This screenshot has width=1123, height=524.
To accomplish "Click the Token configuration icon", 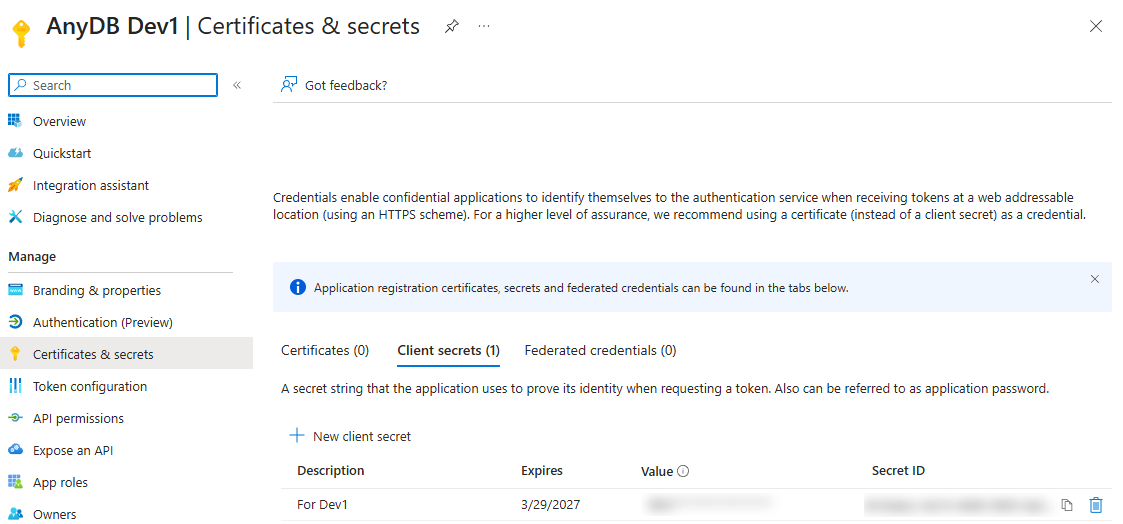I will click(x=16, y=386).
